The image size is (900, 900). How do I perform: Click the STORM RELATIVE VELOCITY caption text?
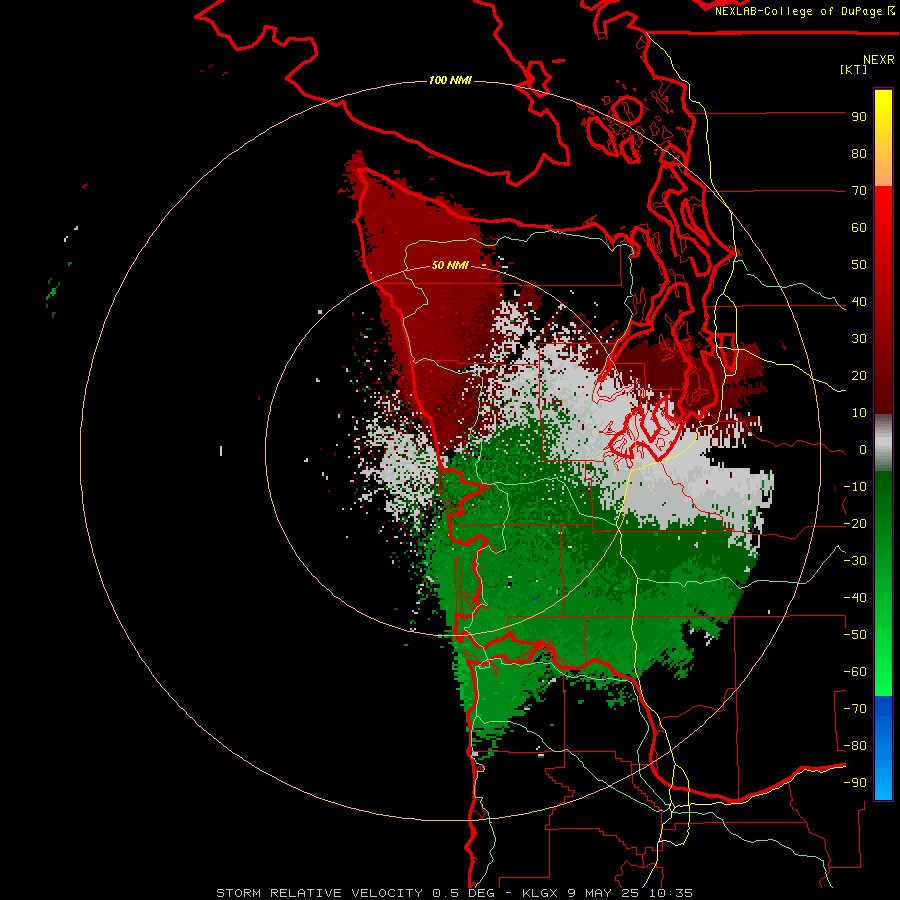point(319,893)
